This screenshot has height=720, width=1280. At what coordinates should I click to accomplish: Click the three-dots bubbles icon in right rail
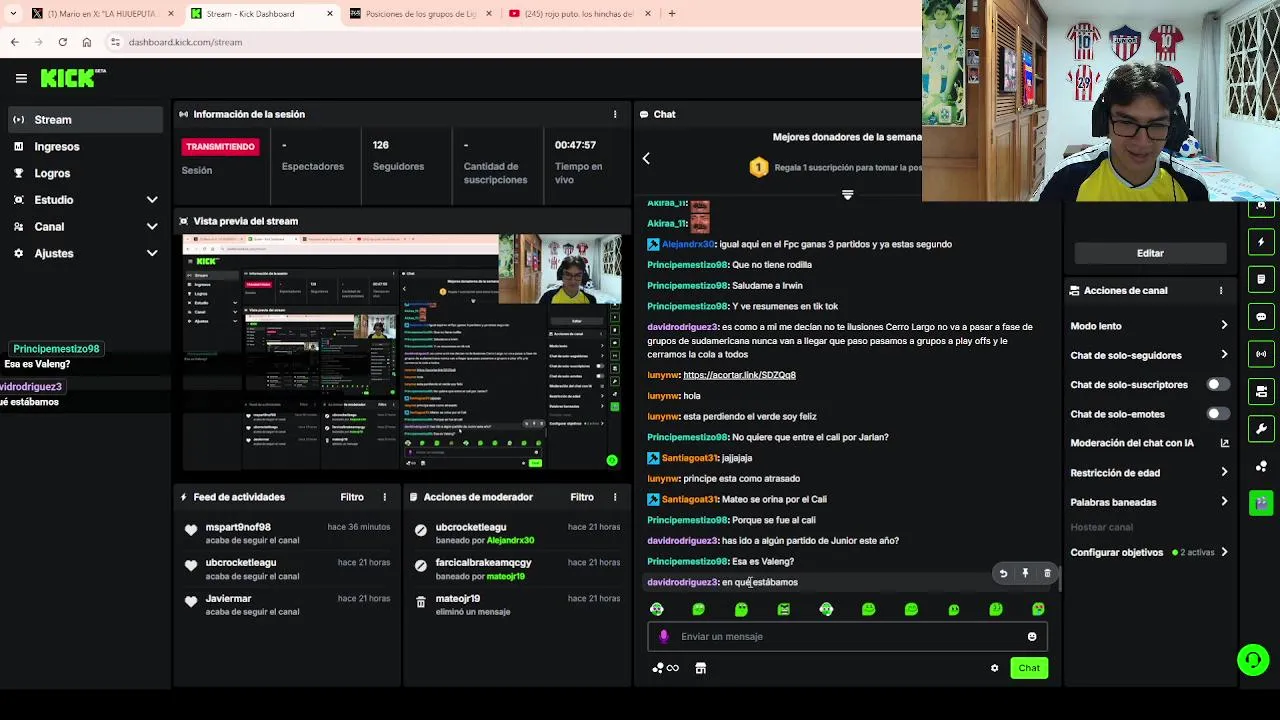point(1261,466)
